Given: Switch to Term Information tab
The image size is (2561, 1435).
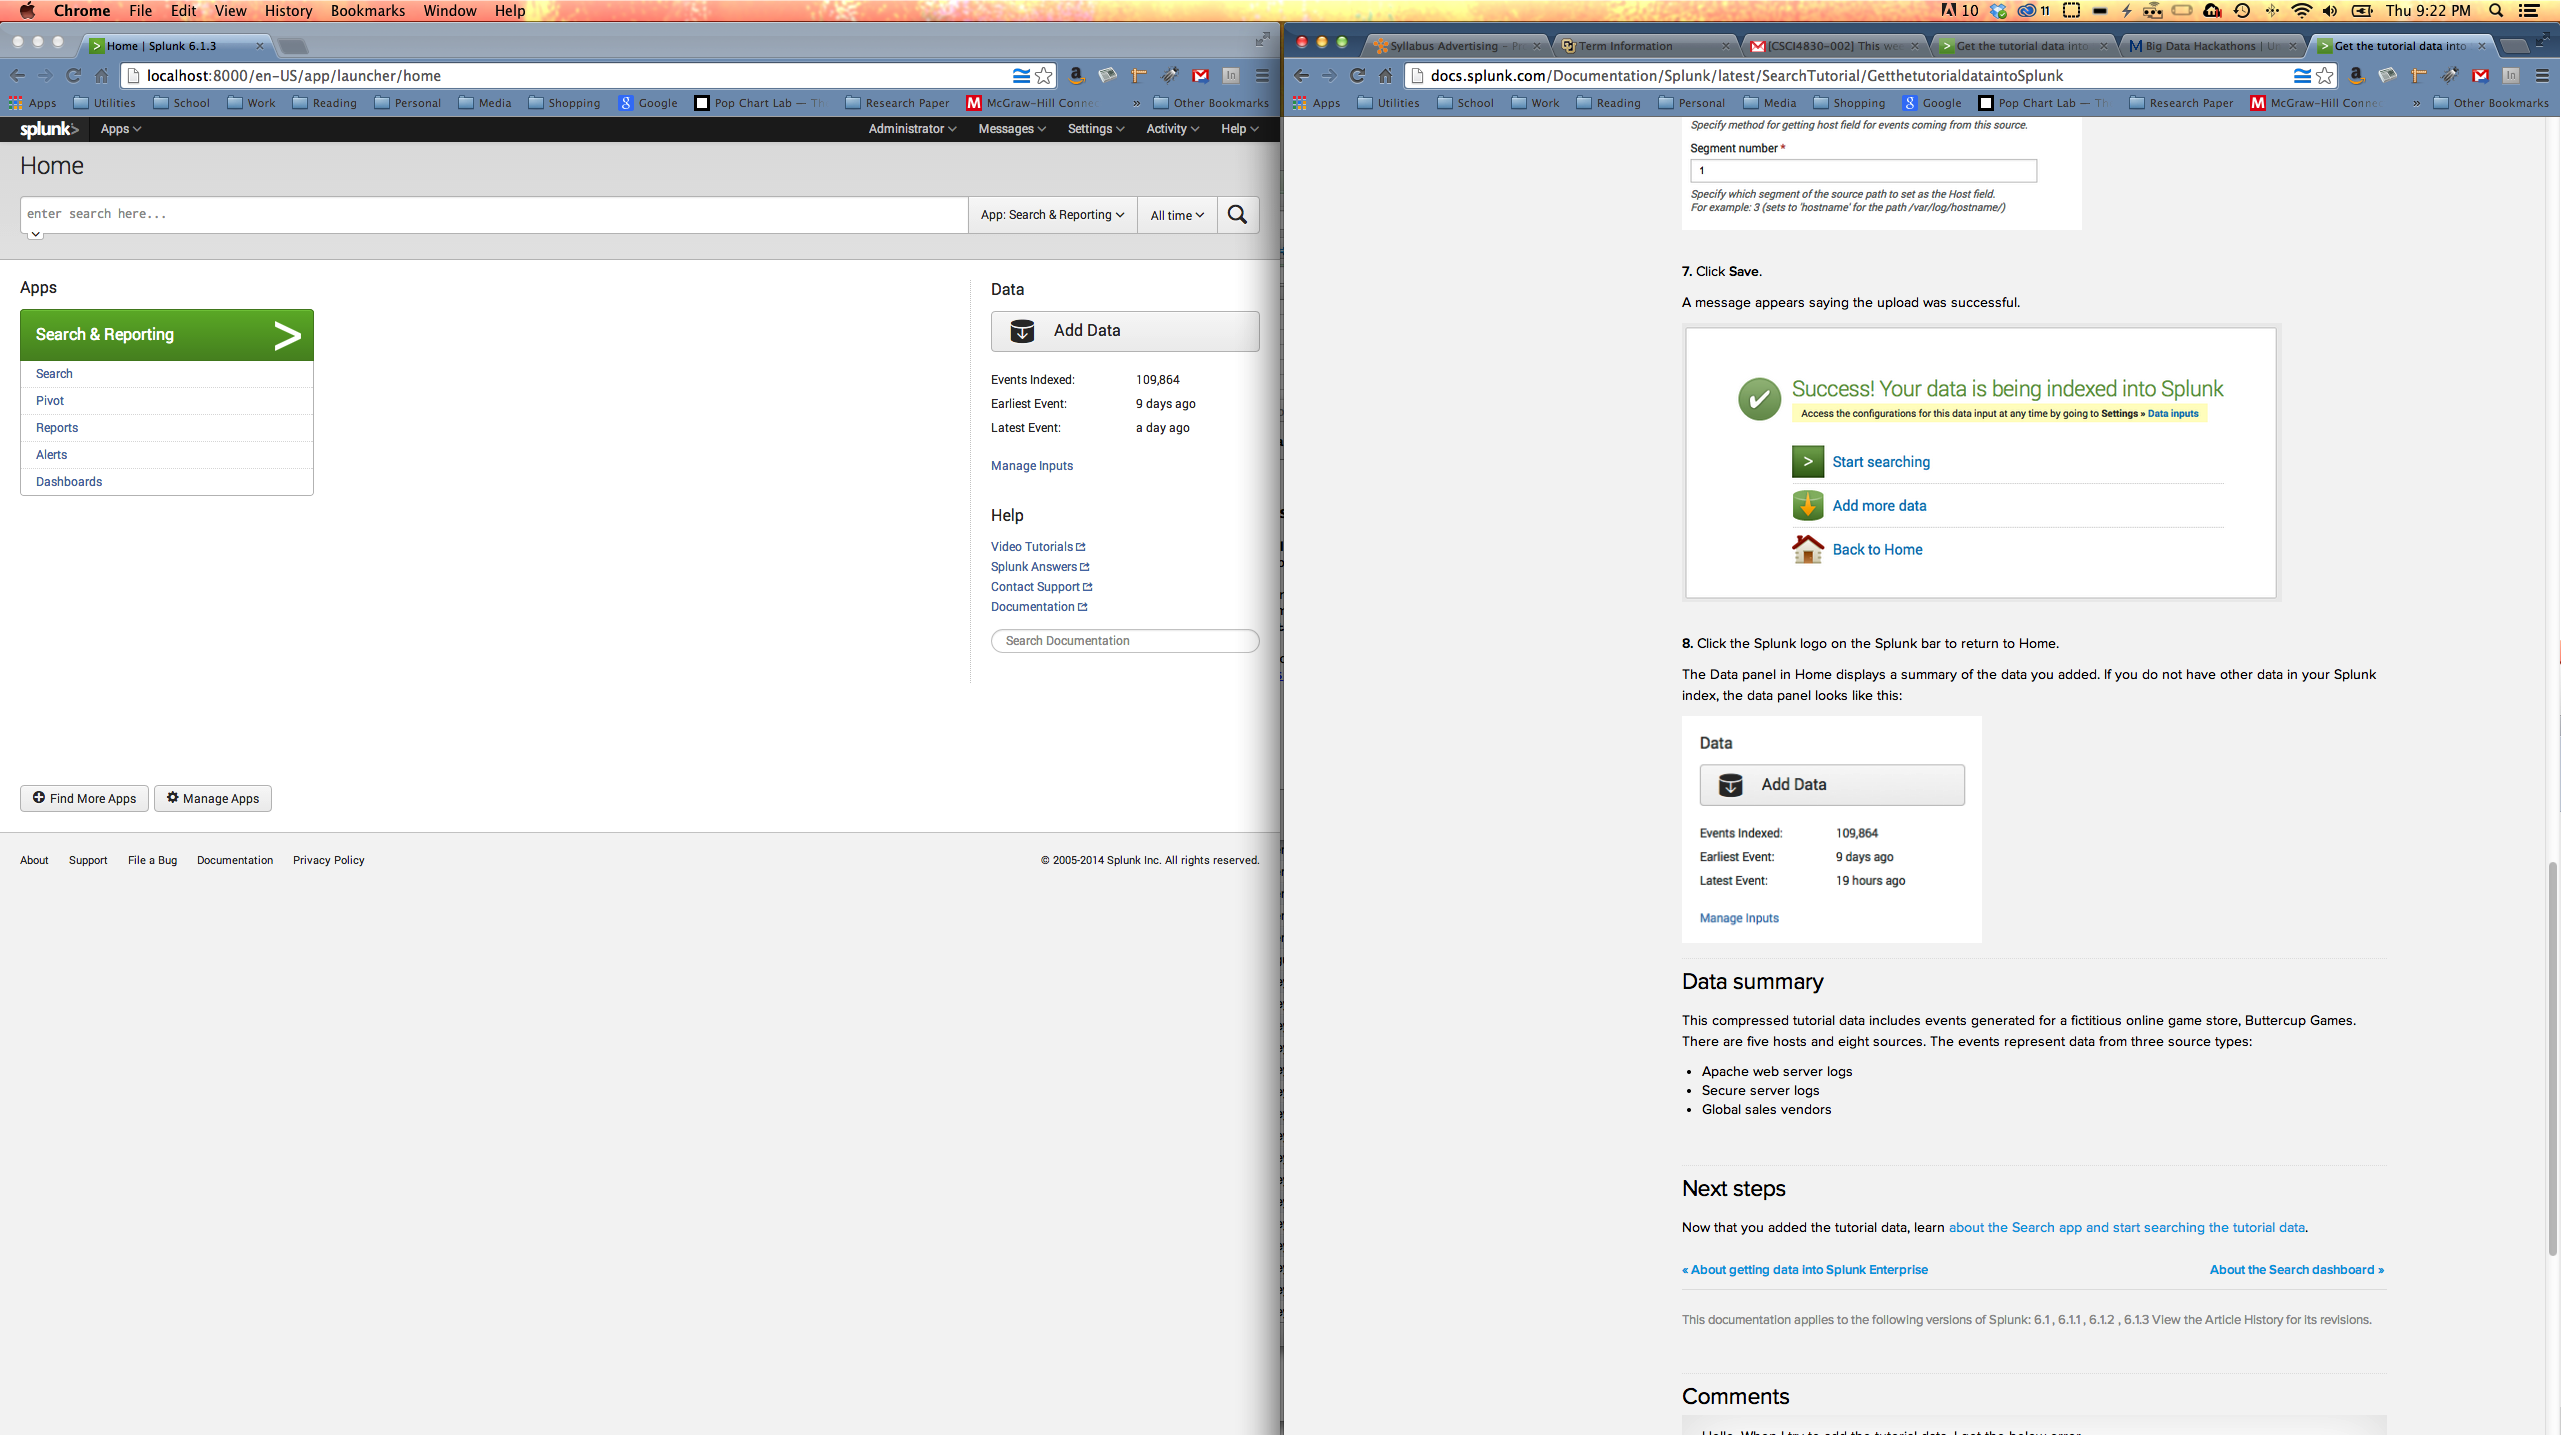Looking at the screenshot, I should coord(1647,46).
